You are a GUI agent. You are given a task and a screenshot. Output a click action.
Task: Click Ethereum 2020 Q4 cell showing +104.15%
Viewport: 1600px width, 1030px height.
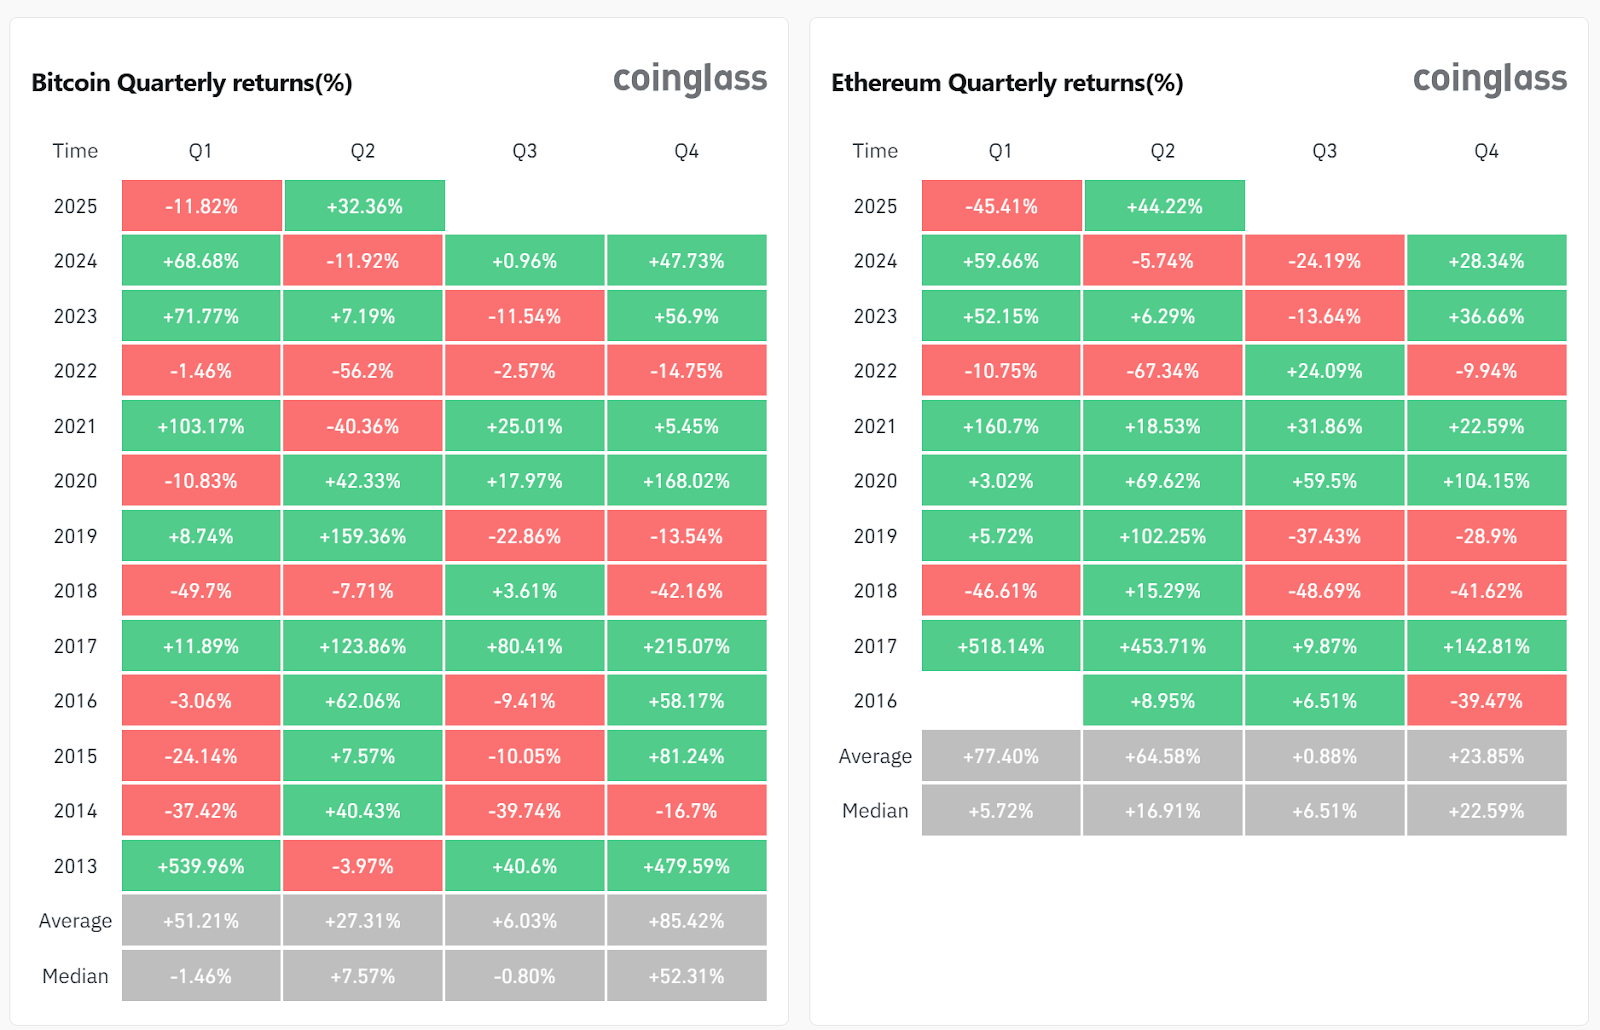tap(1486, 481)
